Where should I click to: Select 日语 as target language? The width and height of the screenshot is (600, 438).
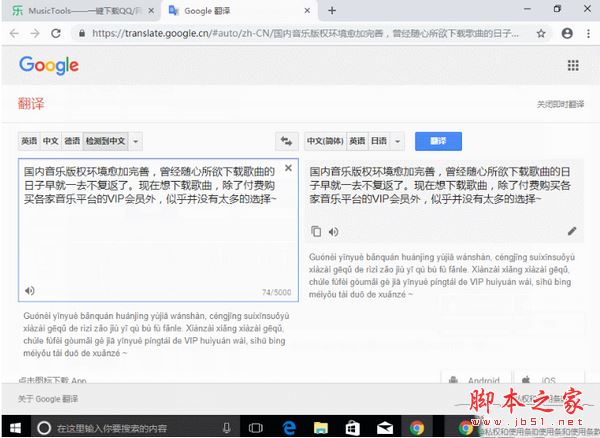click(x=381, y=142)
